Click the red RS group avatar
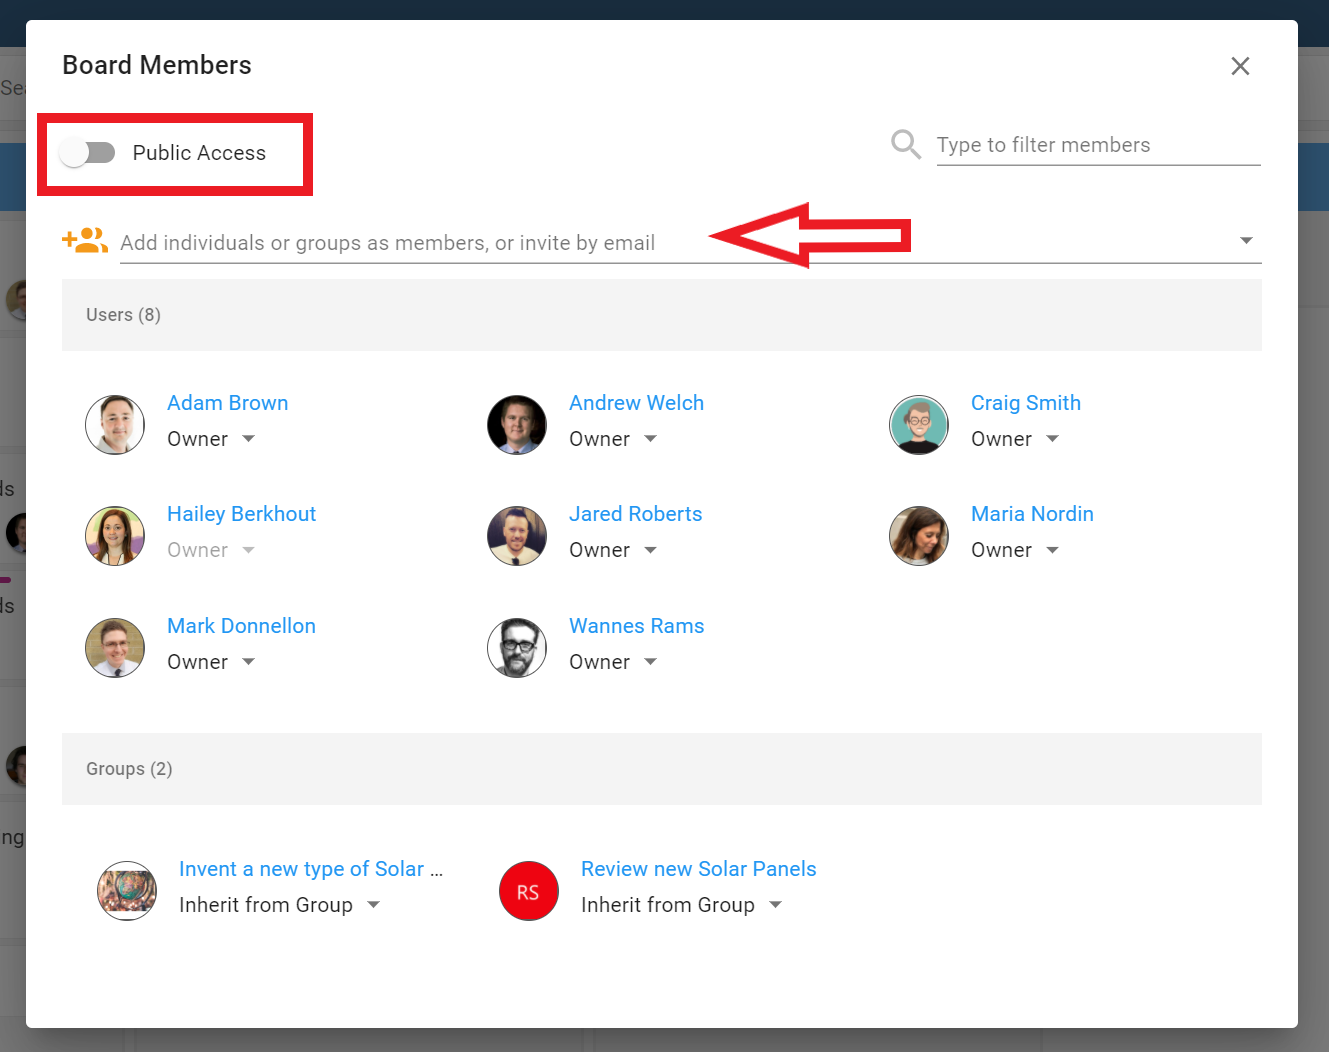 point(528,891)
